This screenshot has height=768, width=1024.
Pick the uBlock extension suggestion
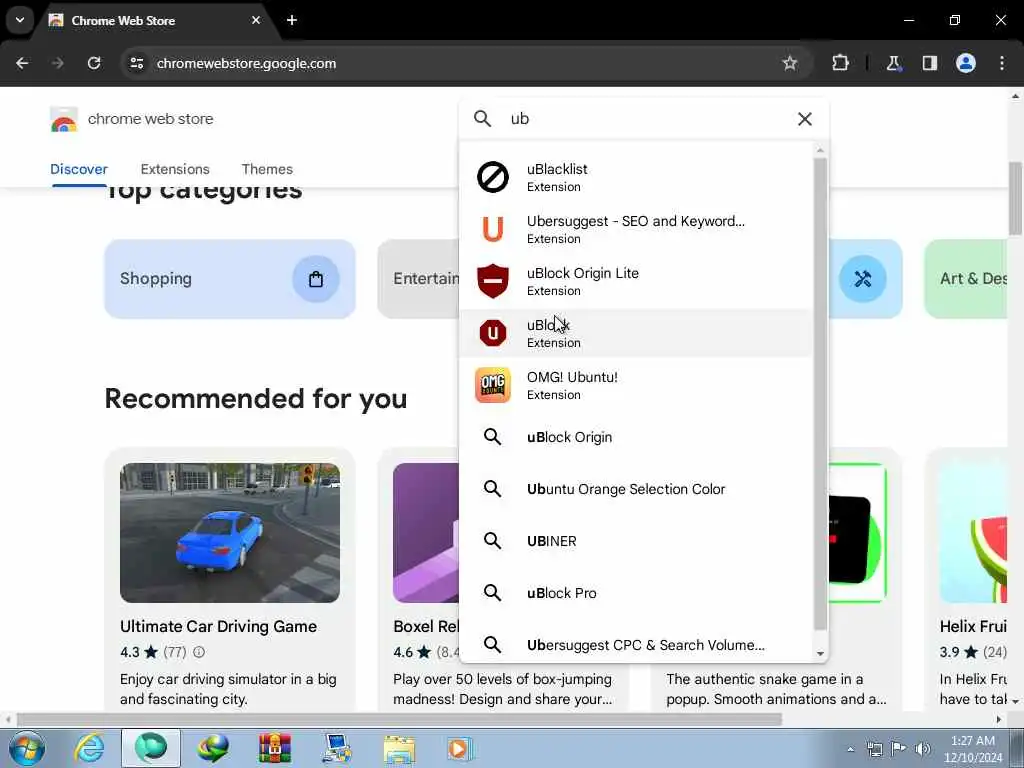(637, 333)
